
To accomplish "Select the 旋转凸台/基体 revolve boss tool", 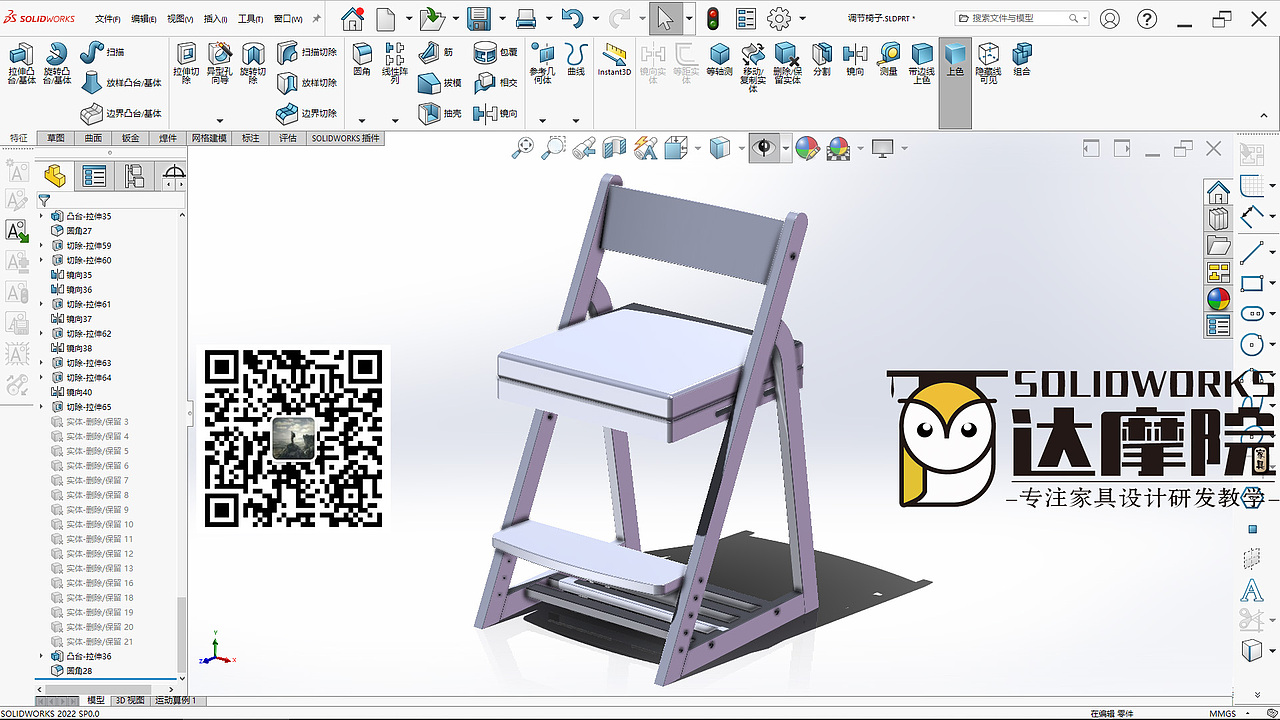I will pos(57,62).
